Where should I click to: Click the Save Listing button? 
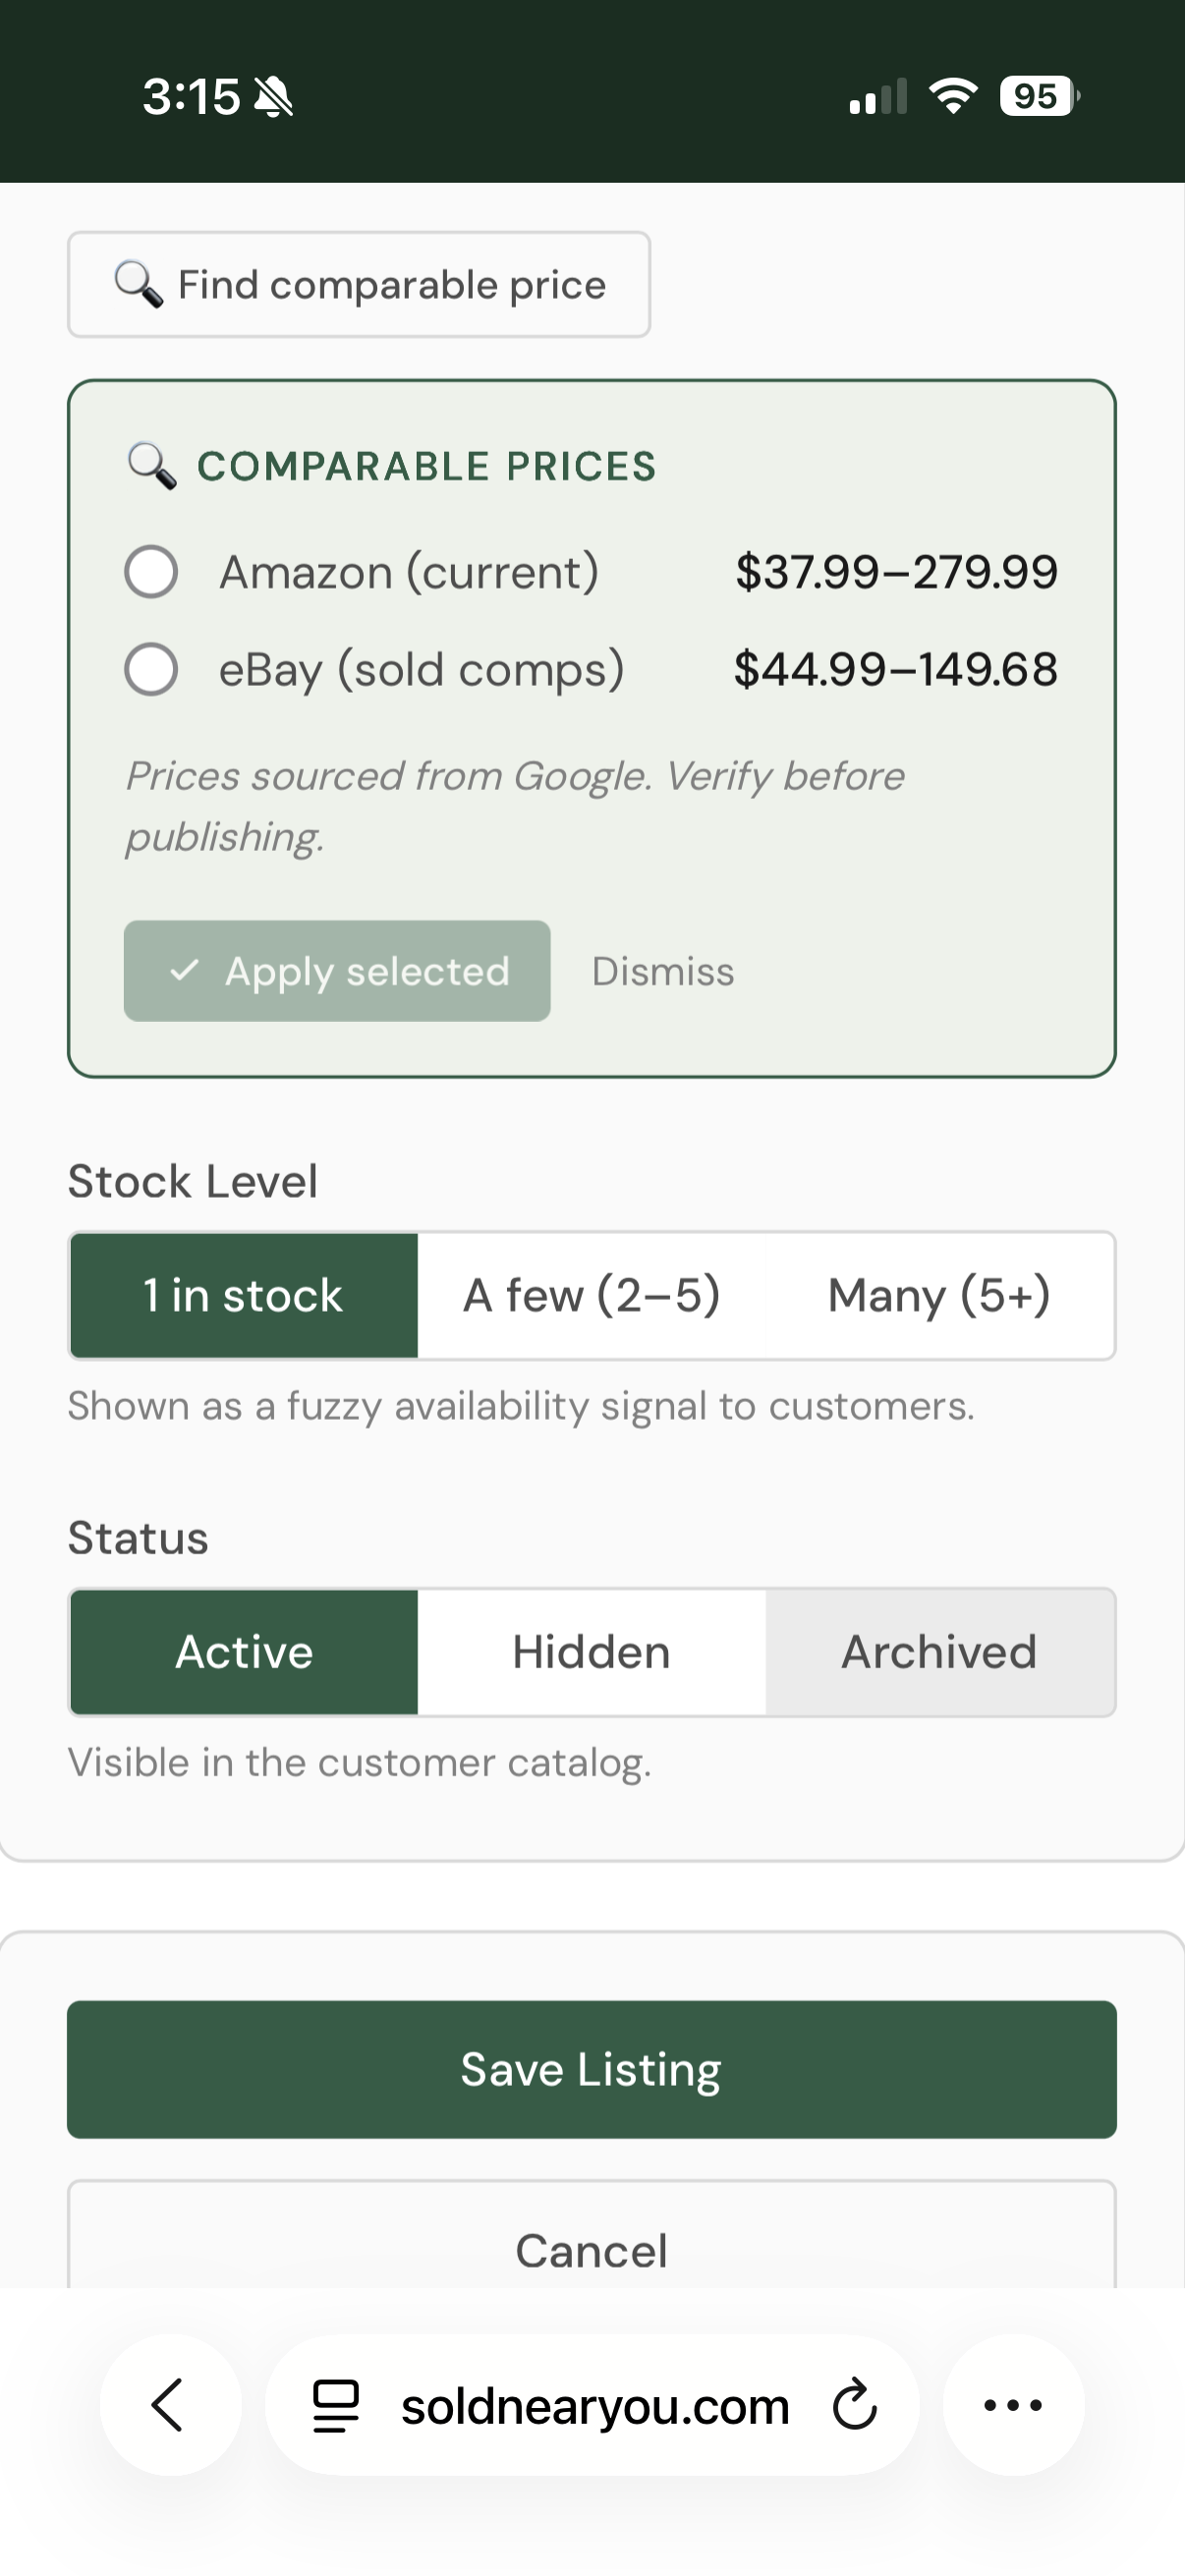pos(591,2069)
